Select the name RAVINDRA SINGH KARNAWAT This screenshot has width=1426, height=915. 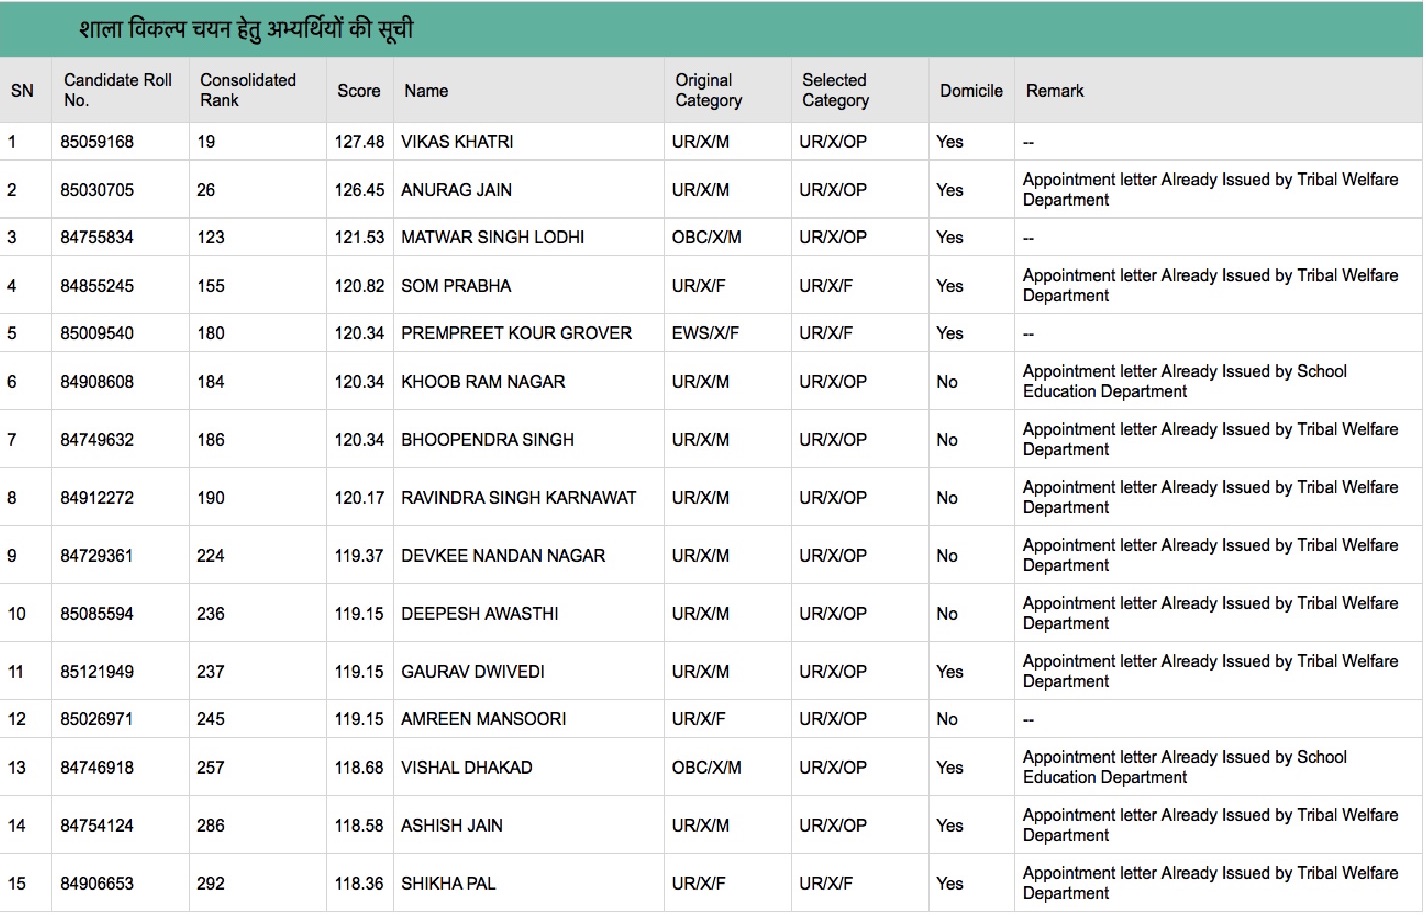518,498
